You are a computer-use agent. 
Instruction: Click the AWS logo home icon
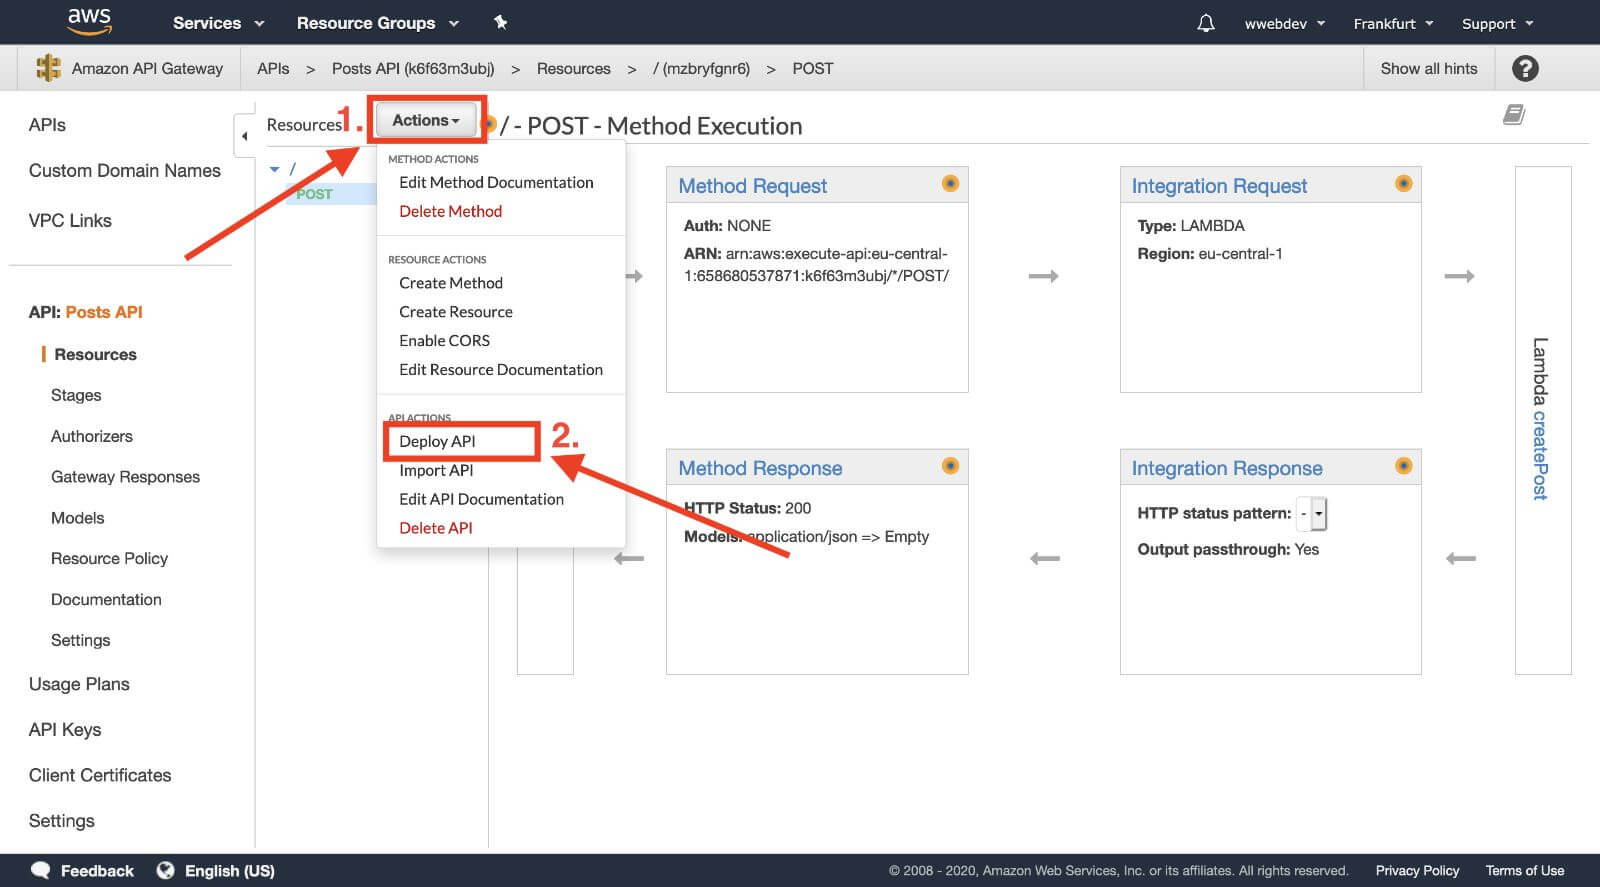(x=89, y=21)
